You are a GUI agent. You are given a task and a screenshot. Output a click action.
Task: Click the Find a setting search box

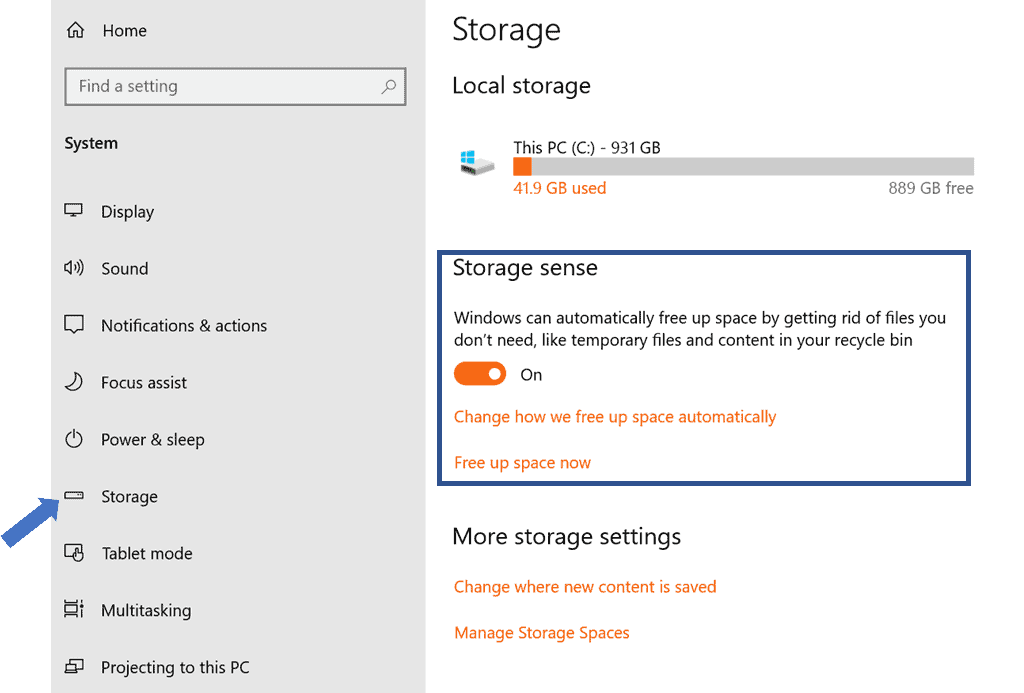coord(225,87)
